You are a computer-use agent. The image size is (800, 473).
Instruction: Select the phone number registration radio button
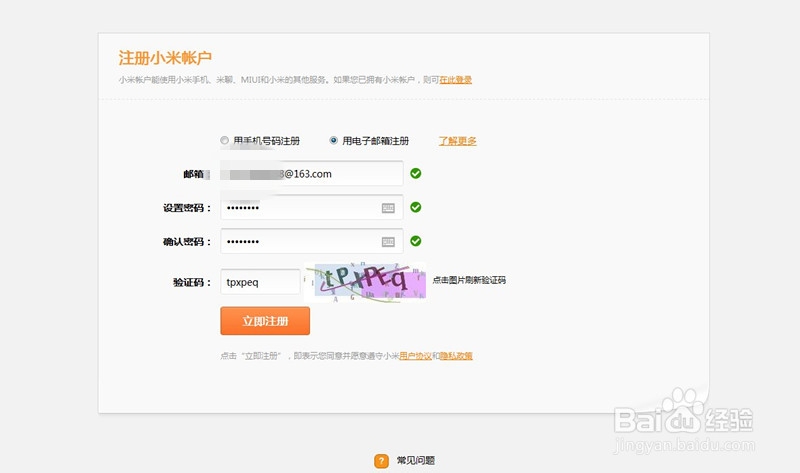point(224,140)
